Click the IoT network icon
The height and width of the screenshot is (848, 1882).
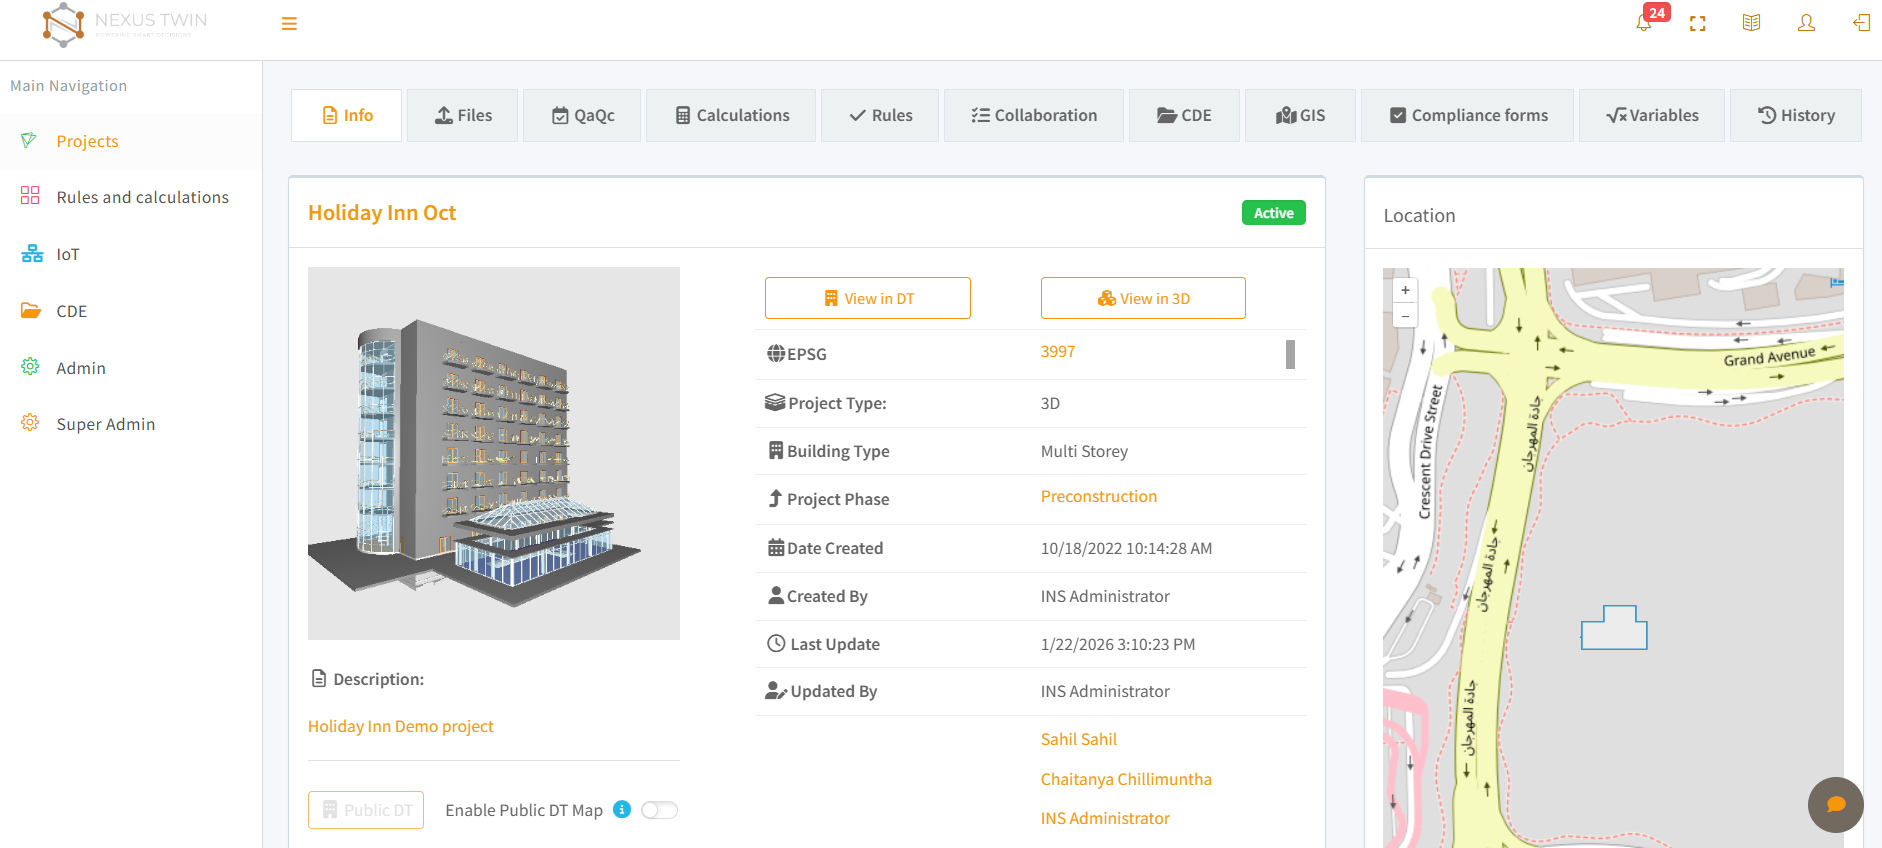tap(32, 253)
